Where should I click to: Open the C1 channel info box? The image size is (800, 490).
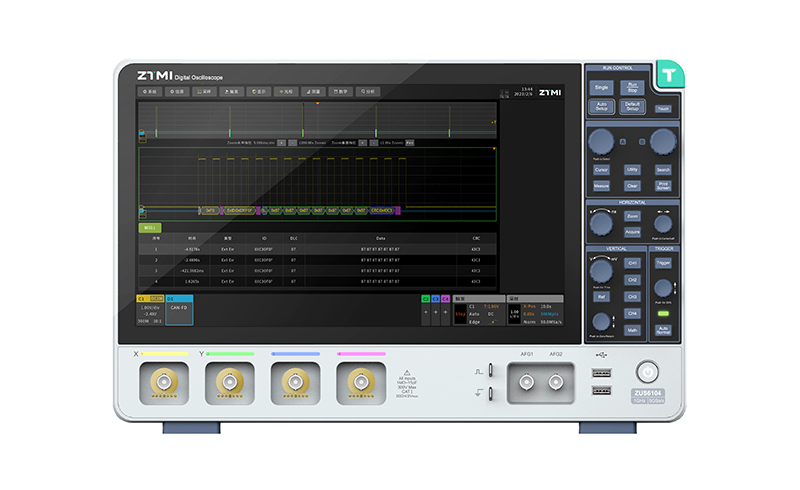150,310
